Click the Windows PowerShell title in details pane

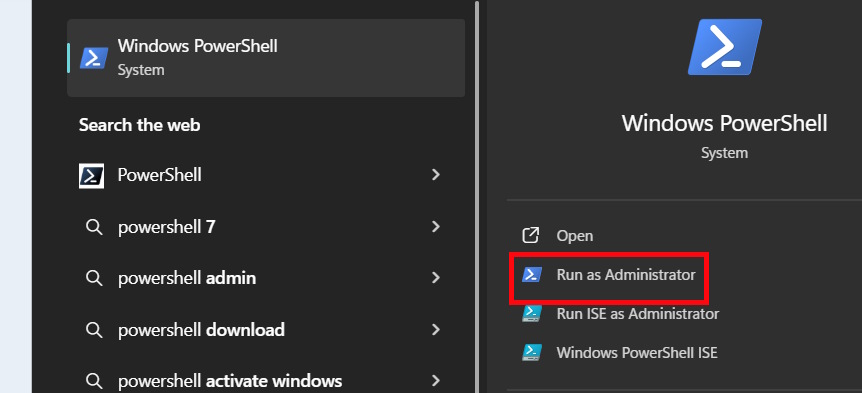tap(724, 123)
